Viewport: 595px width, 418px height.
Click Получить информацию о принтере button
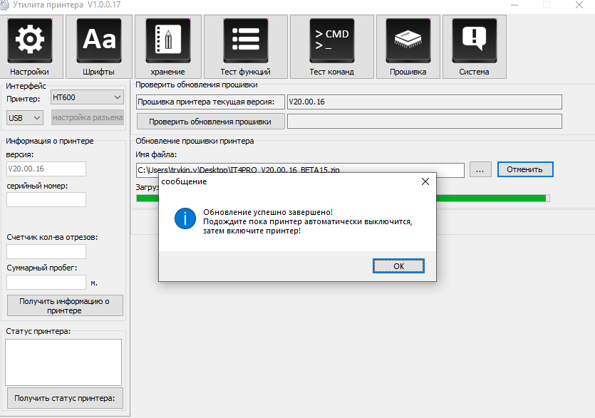click(x=65, y=306)
